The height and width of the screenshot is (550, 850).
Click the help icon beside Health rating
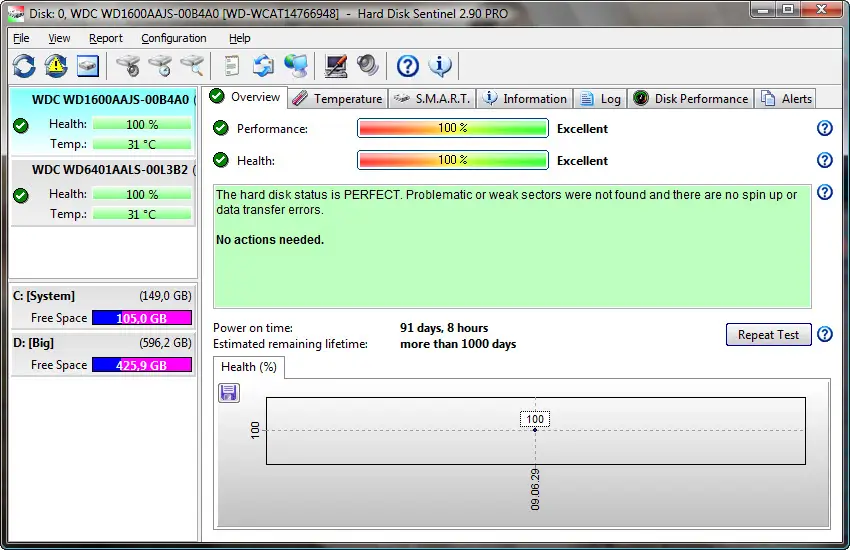[x=825, y=160]
